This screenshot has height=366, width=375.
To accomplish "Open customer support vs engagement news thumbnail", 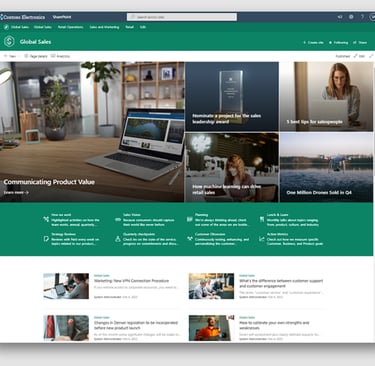I will tap(211, 286).
